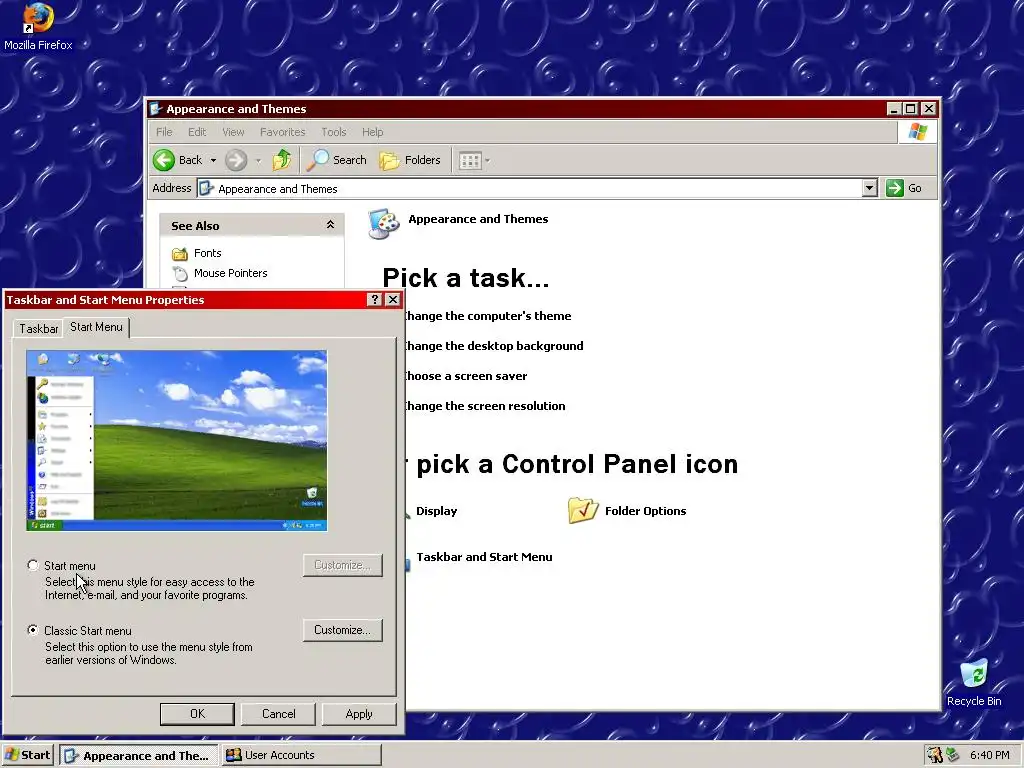Switch to the Taskbar tab

[x=39, y=328]
